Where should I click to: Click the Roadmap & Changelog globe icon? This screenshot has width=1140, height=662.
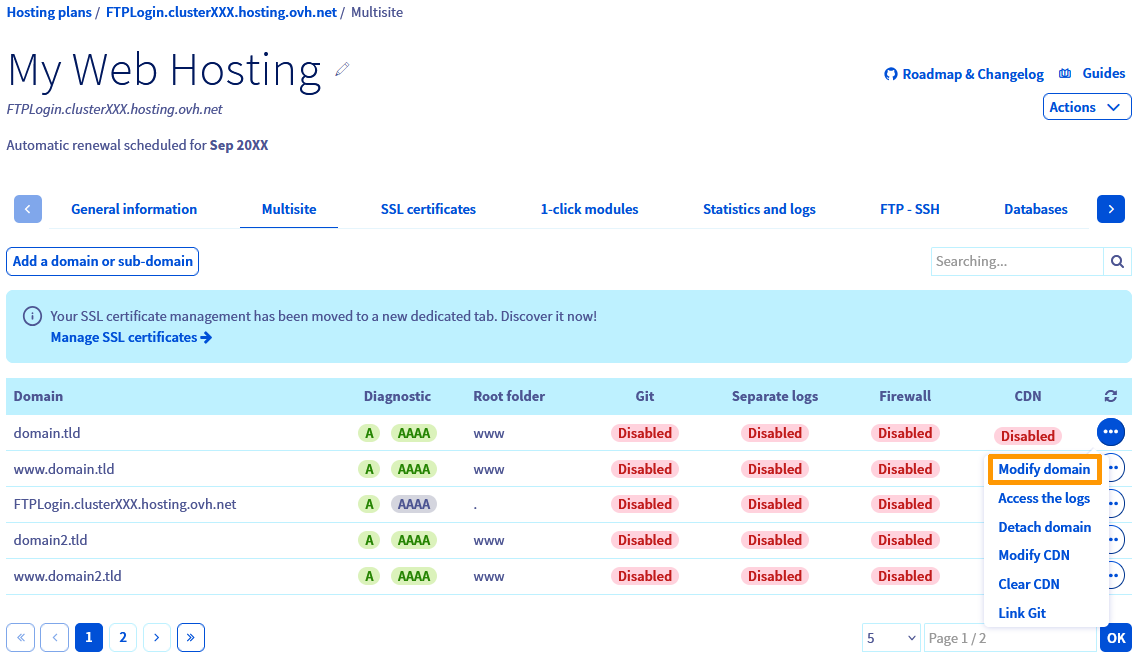(x=891, y=73)
